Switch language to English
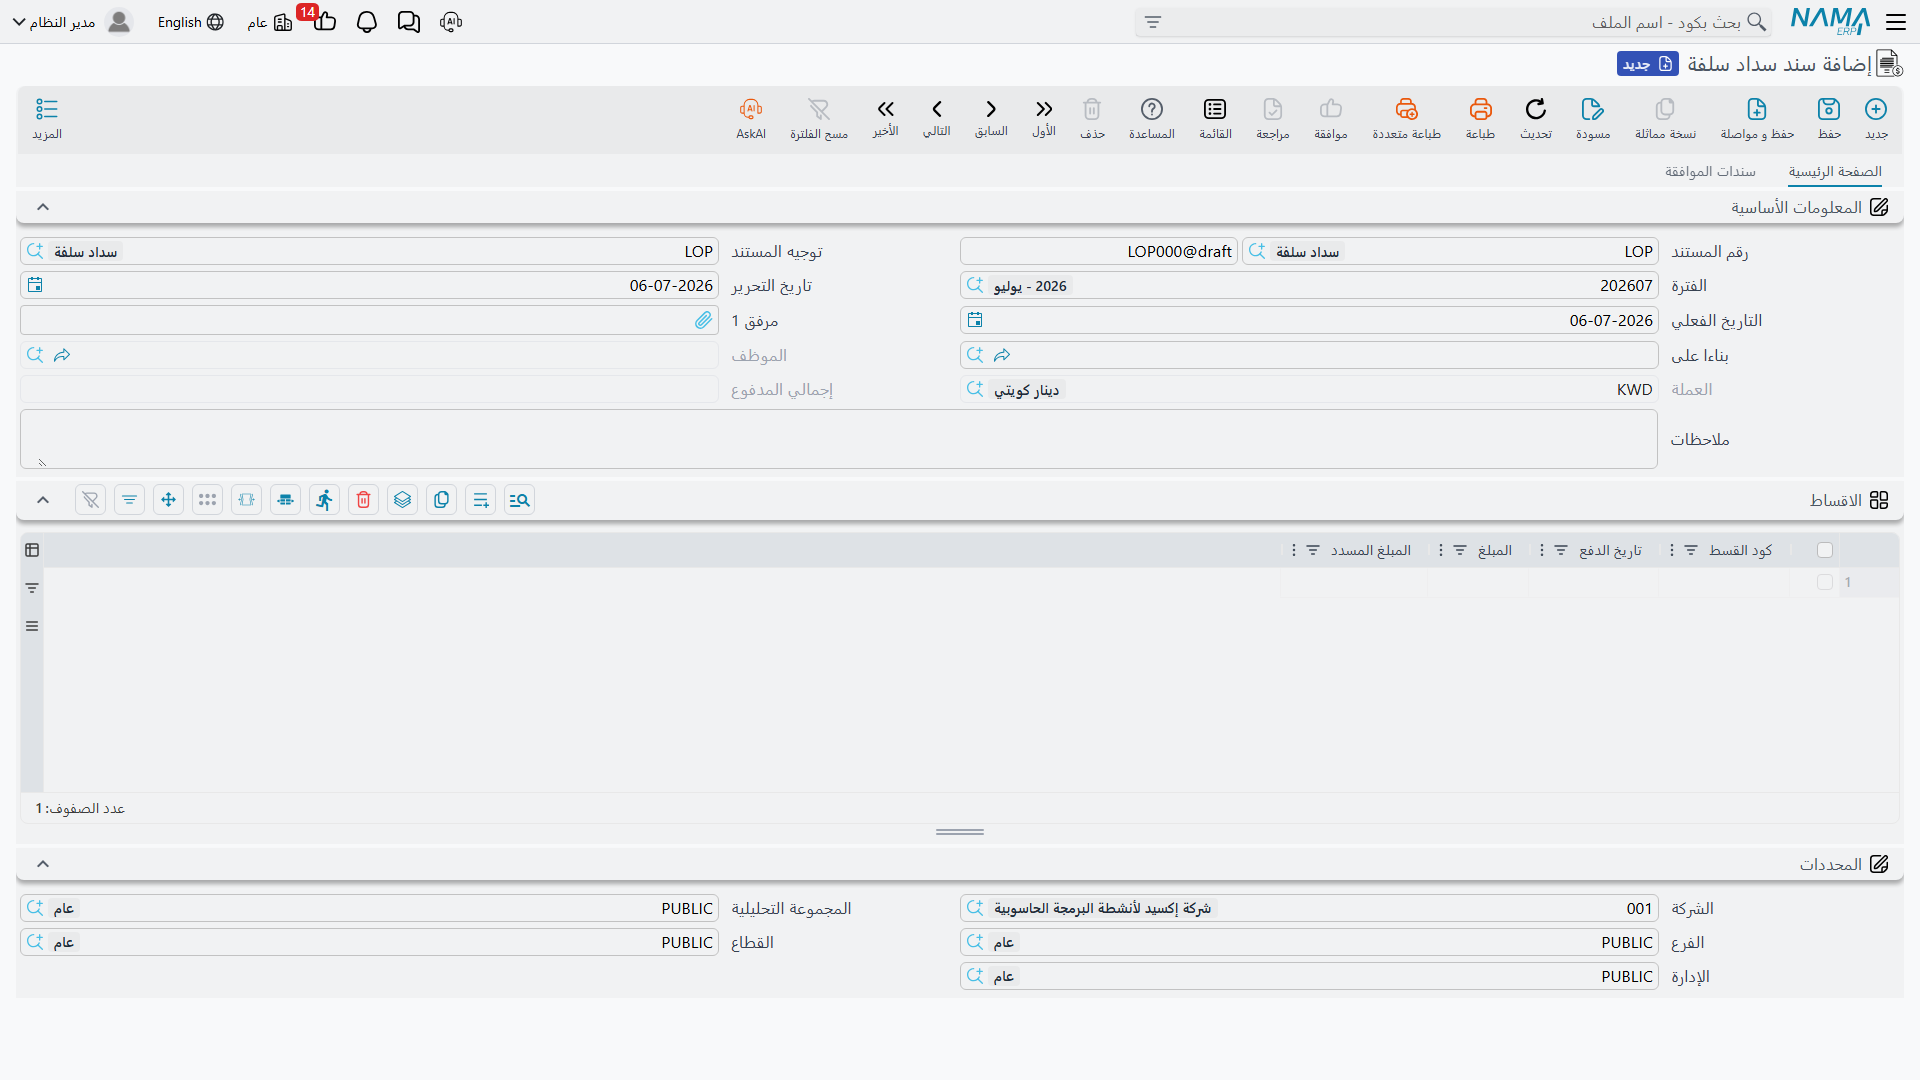This screenshot has width=1920, height=1080. 190,22
